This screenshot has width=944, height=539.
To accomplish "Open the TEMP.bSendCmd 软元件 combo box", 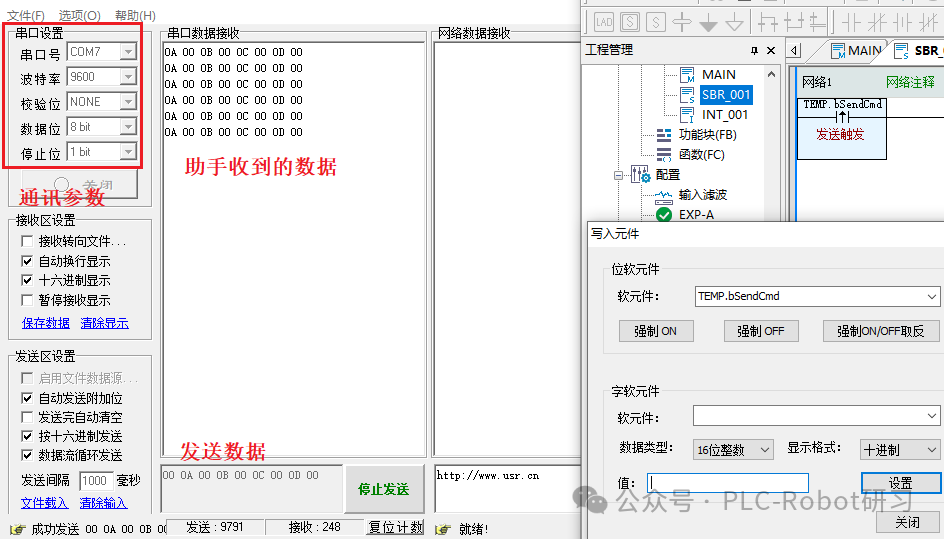I will (x=817, y=296).
